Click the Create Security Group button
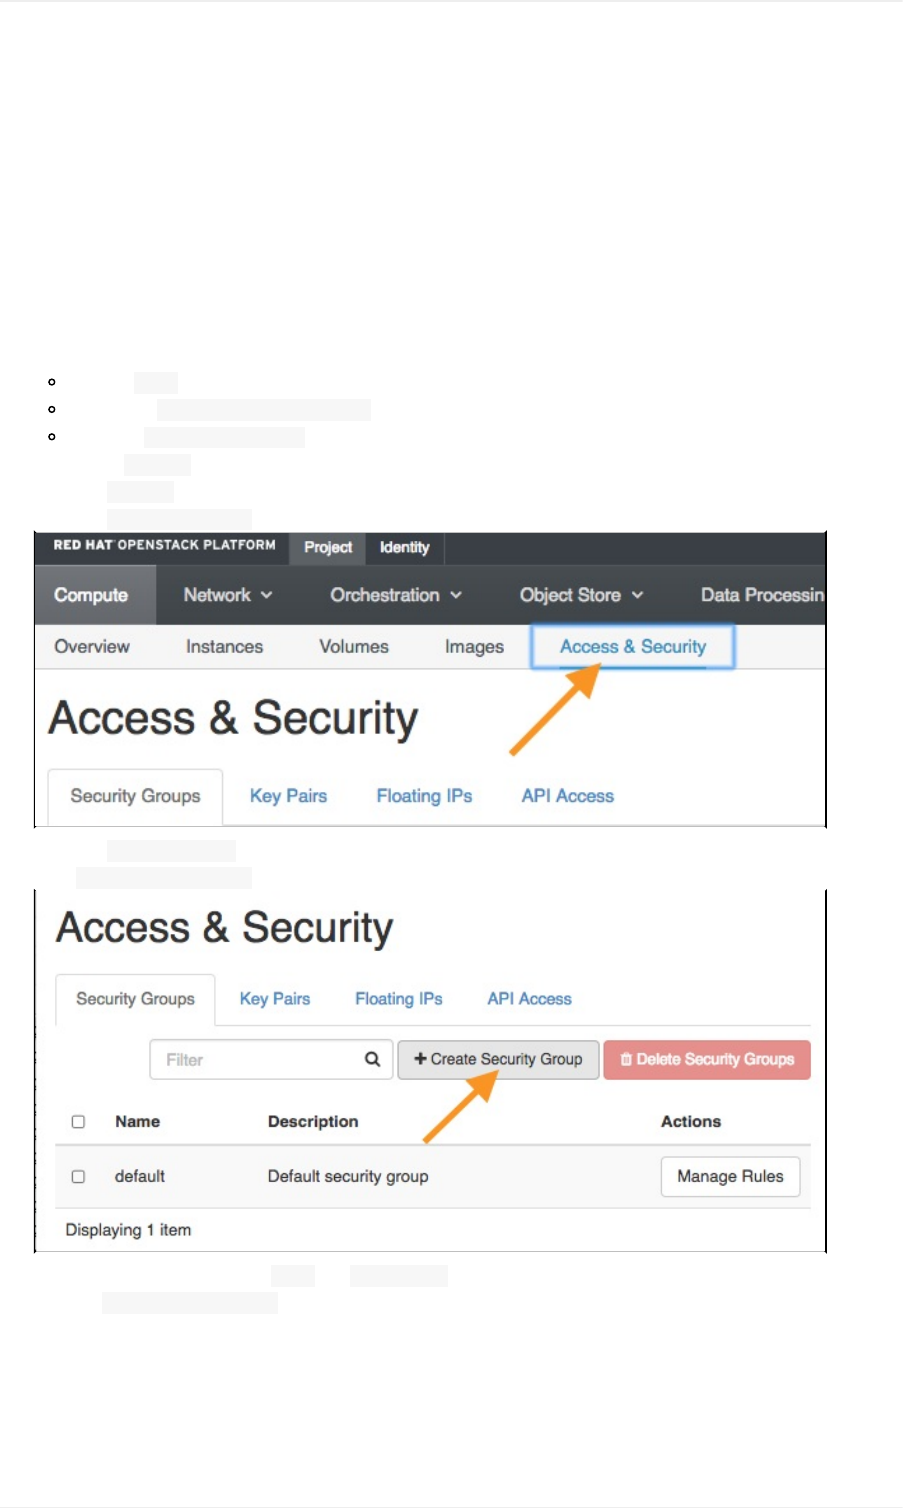Image resolution: width=903 pixels, height=1508 pixels. coord(499,1059)
